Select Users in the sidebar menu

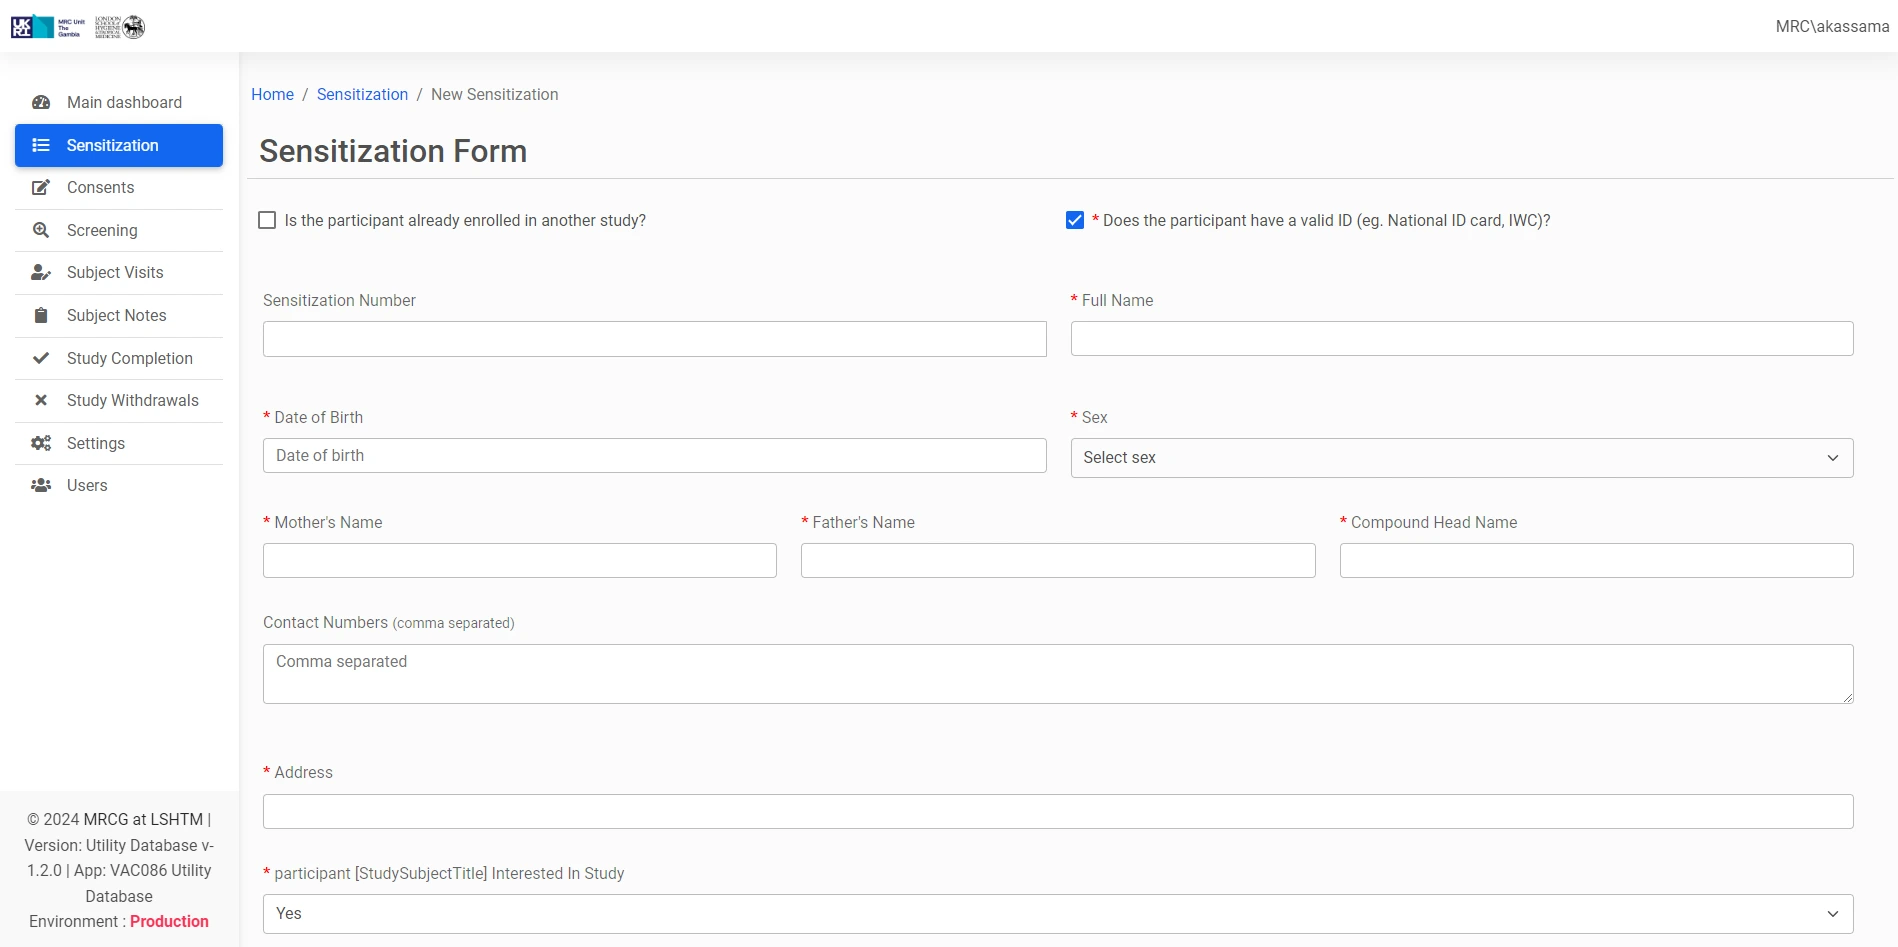pos(86,485)
